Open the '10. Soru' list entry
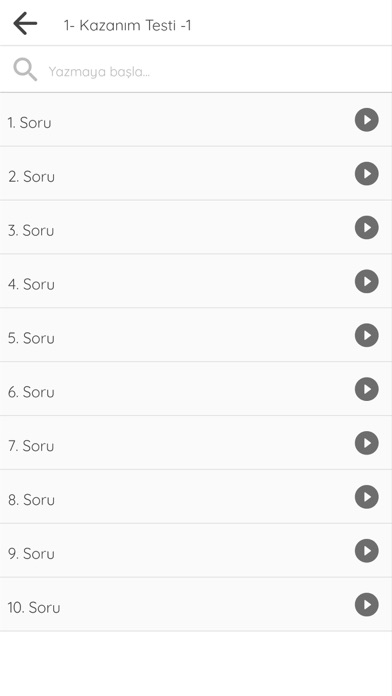This screenshot has width=392, height=696. [196, 605]
